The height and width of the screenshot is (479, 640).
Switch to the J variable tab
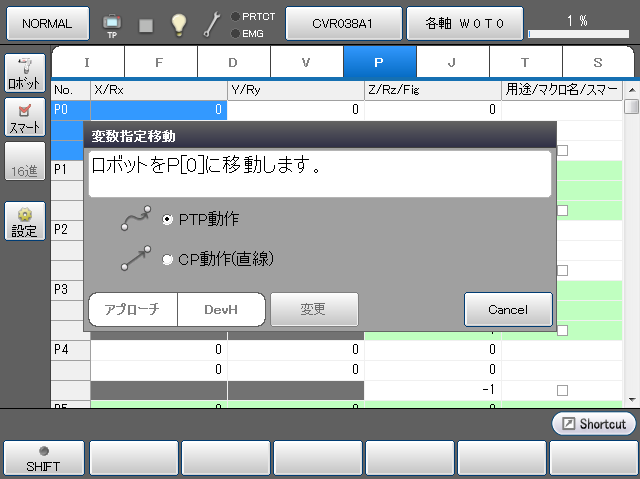(x=452, y=62)
